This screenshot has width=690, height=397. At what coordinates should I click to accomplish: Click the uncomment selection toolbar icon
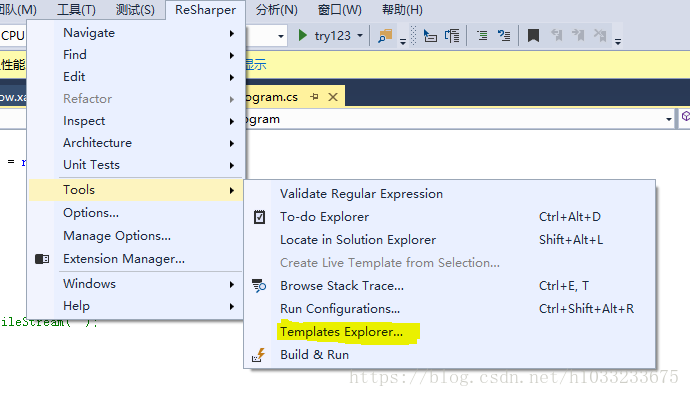pos(504,36)
